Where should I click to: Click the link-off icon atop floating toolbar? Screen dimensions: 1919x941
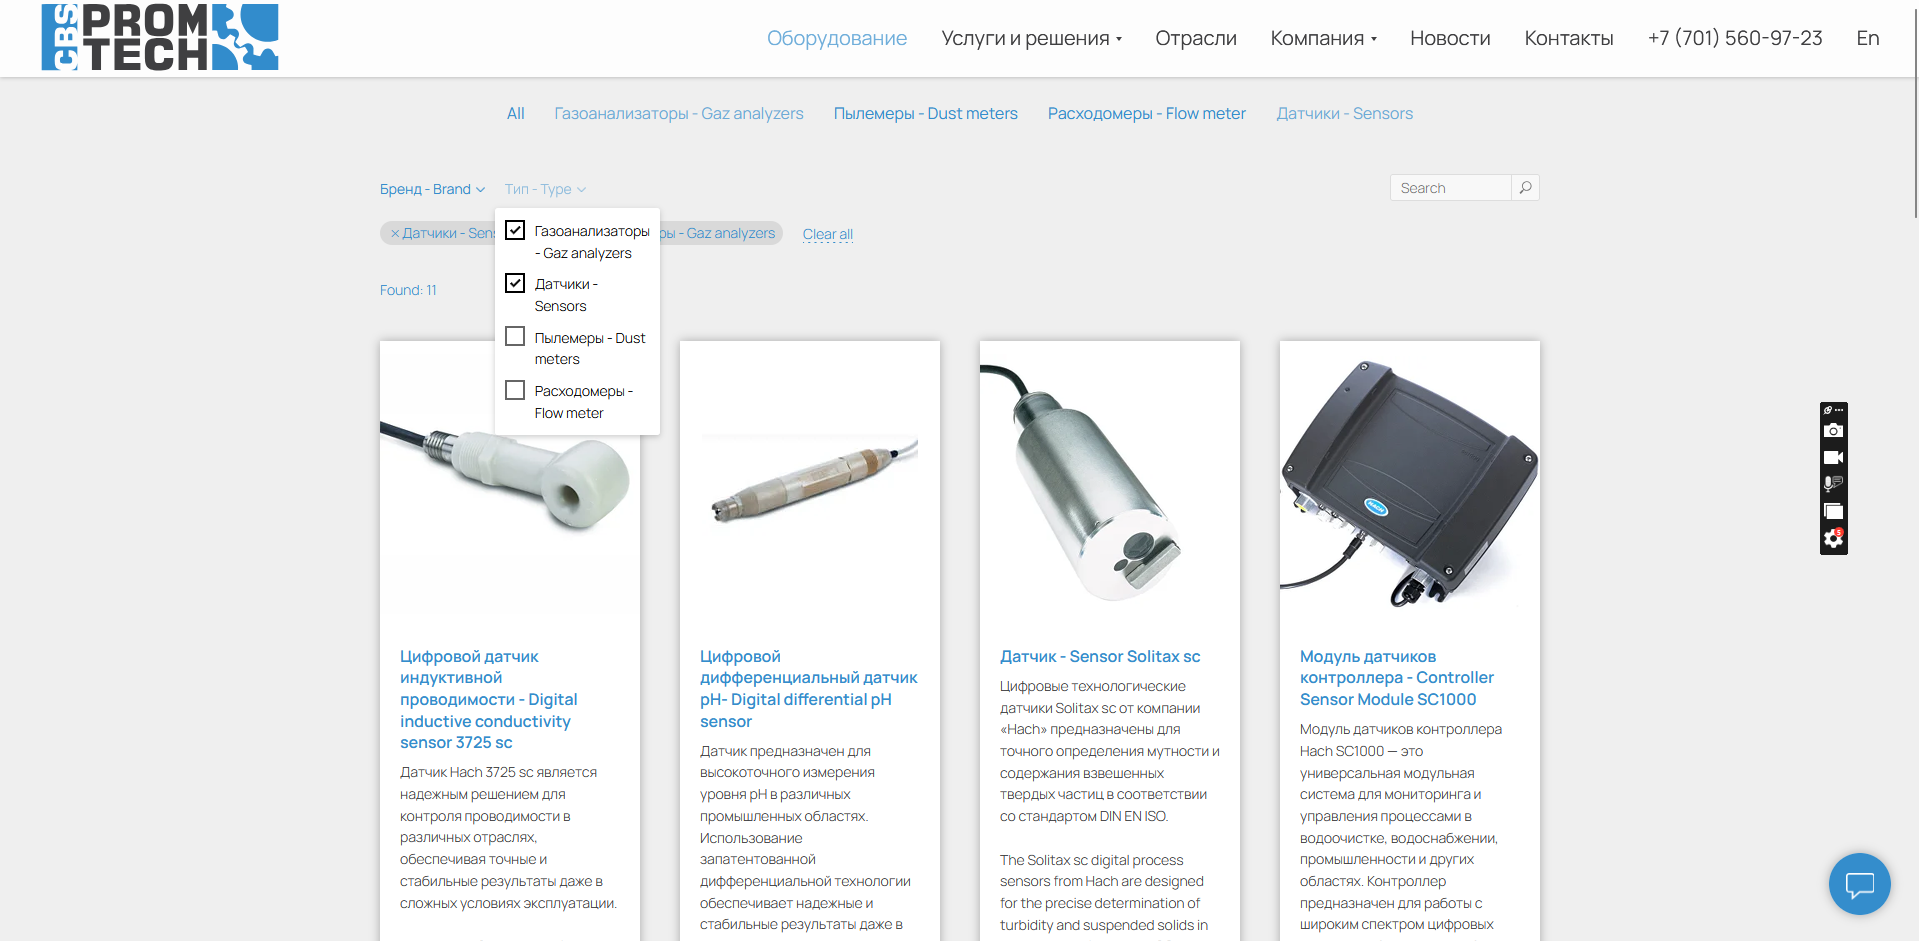(1828, 410)
